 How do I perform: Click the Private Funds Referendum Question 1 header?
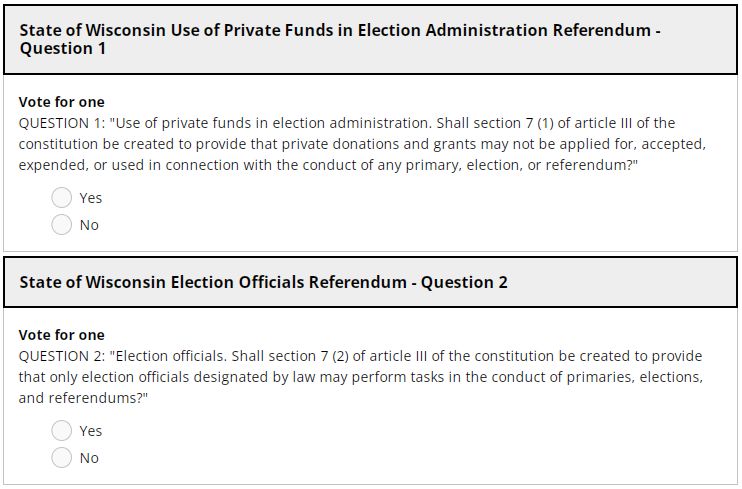340,39
